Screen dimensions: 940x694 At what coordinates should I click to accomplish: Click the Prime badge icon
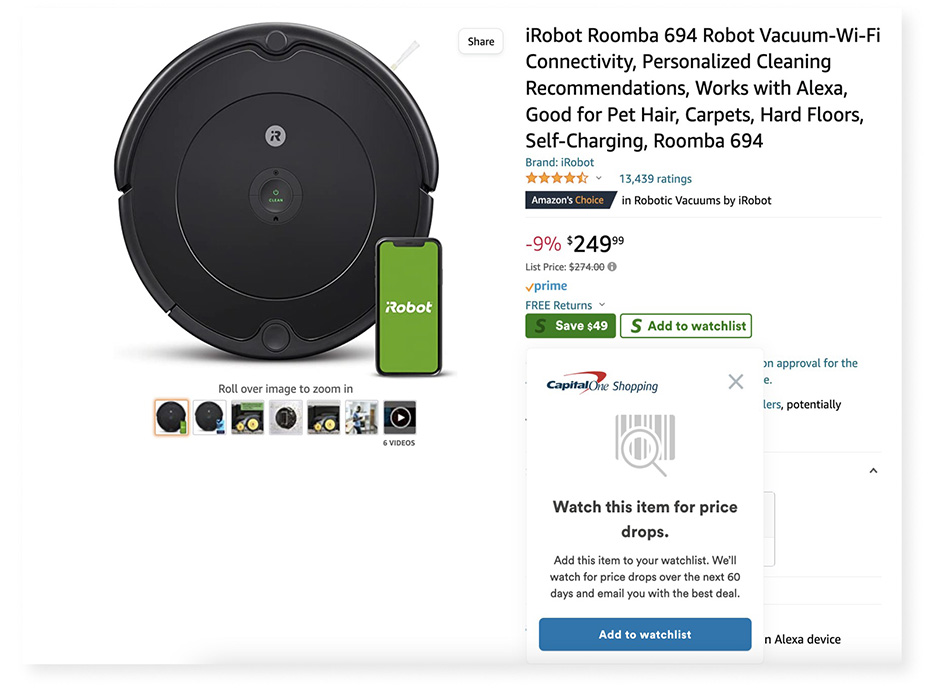click(x=546, y=286)
